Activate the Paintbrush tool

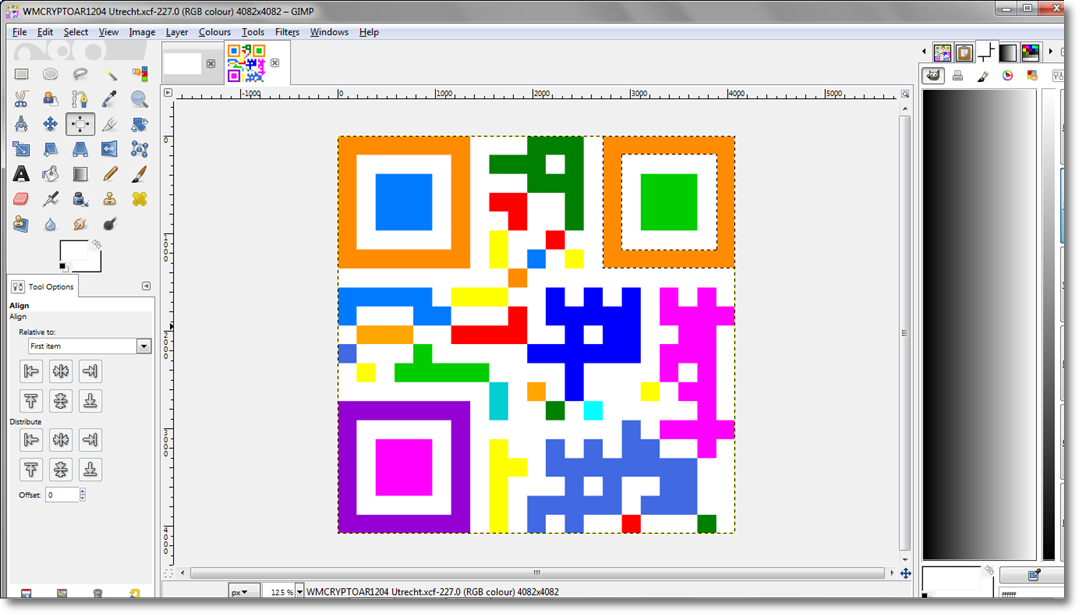tap(139, 174)
